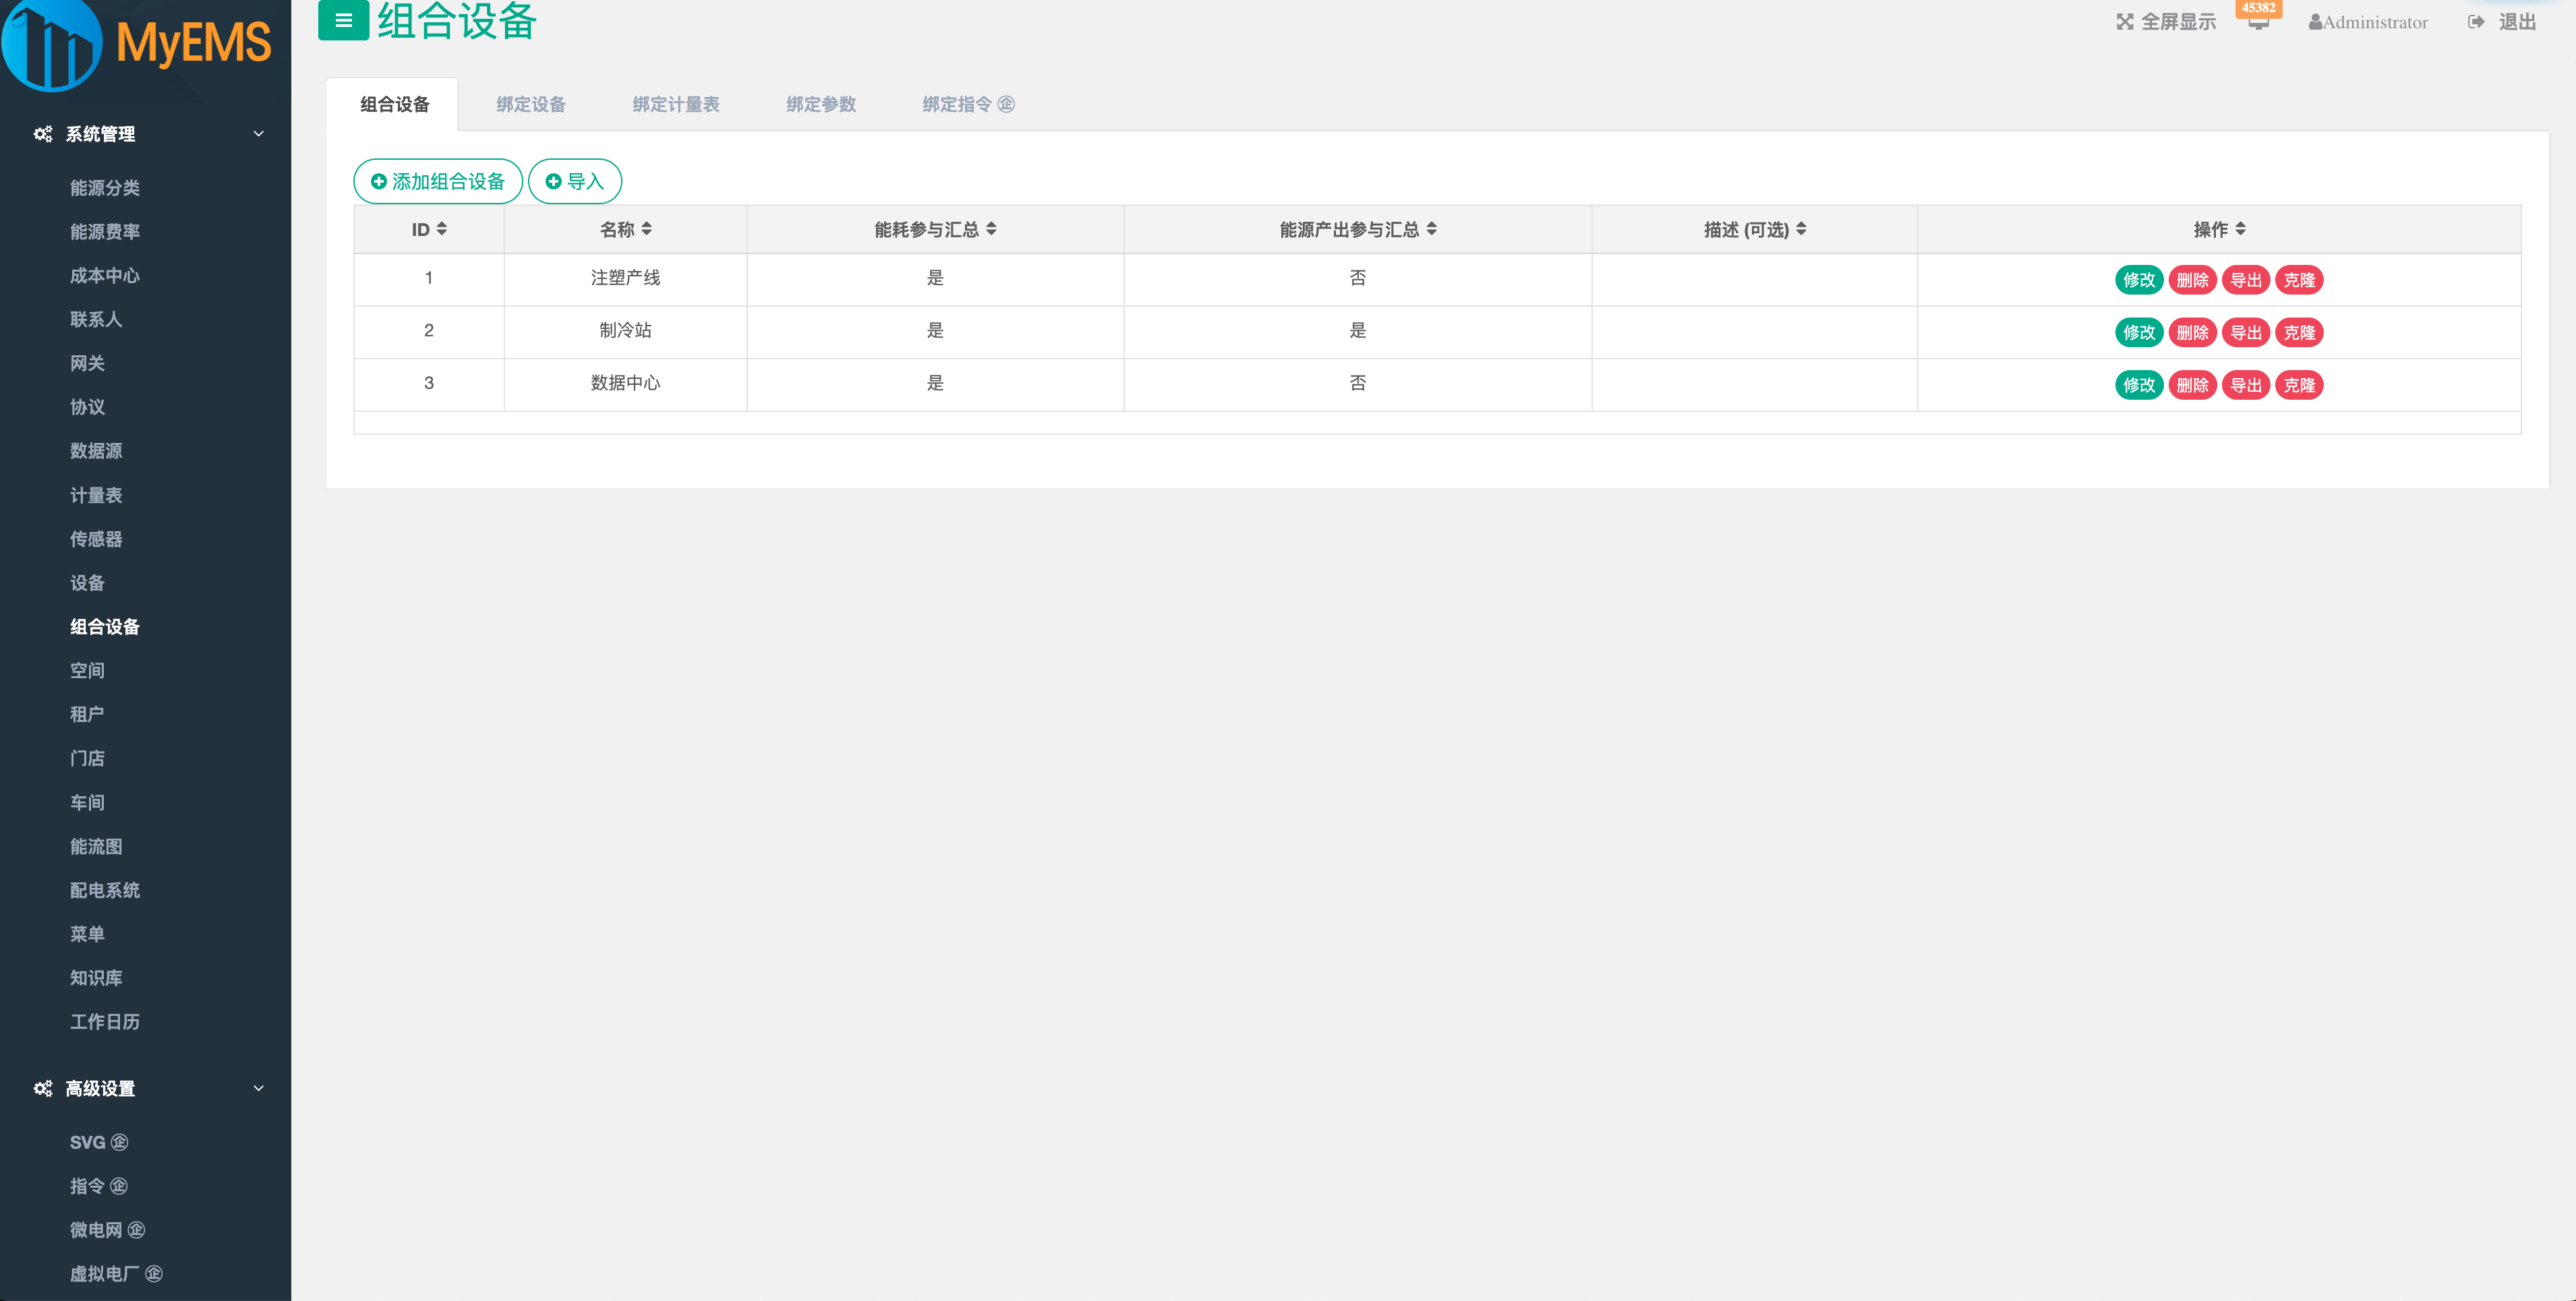Sort table by ID column arrows

point(441,229)
